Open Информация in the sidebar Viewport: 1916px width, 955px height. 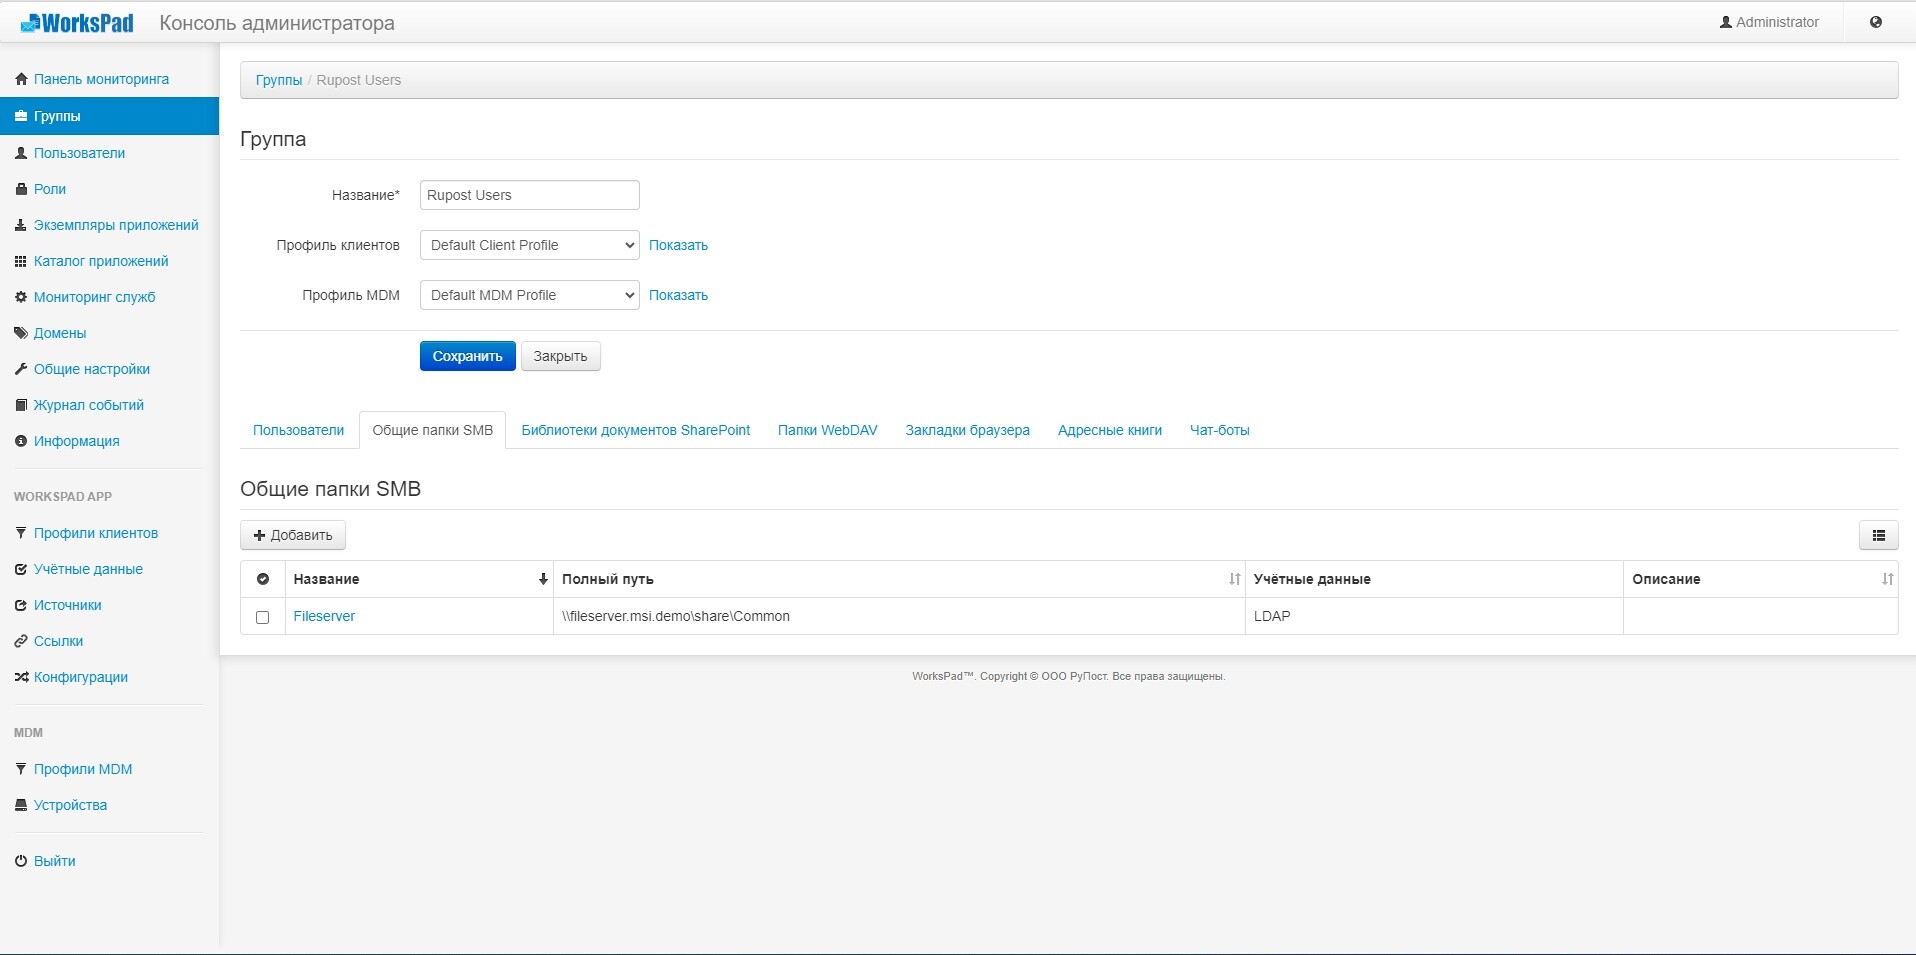tap(77, 441)
